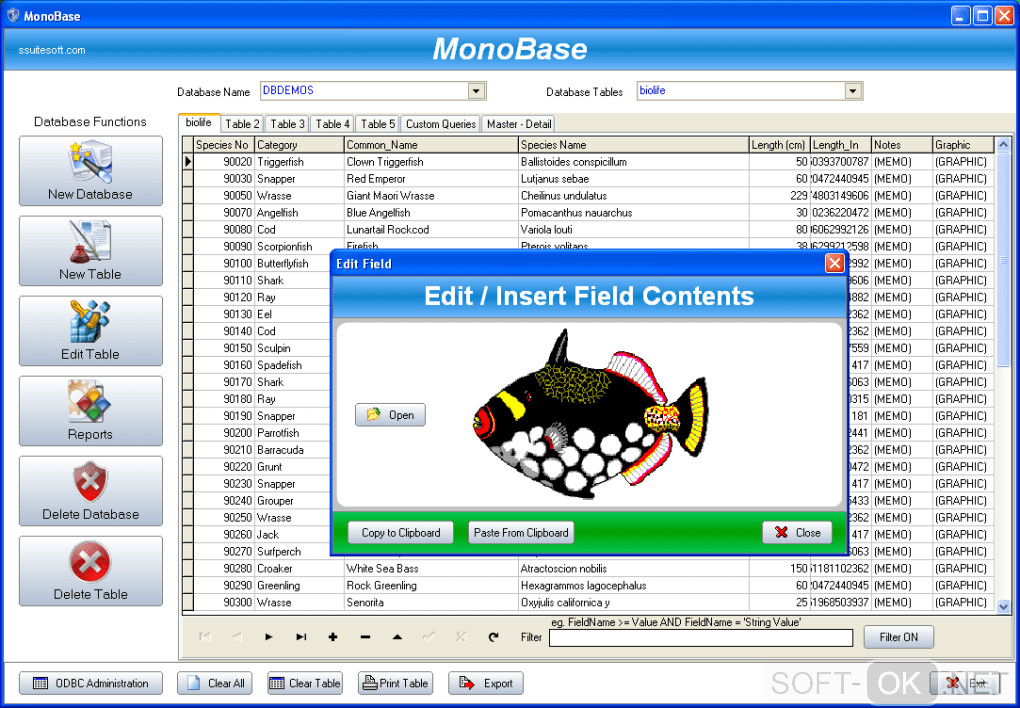1020x708 pixels.
Task: Click the clown triggerfish image in dialog
Action: [x=590, y=414]
